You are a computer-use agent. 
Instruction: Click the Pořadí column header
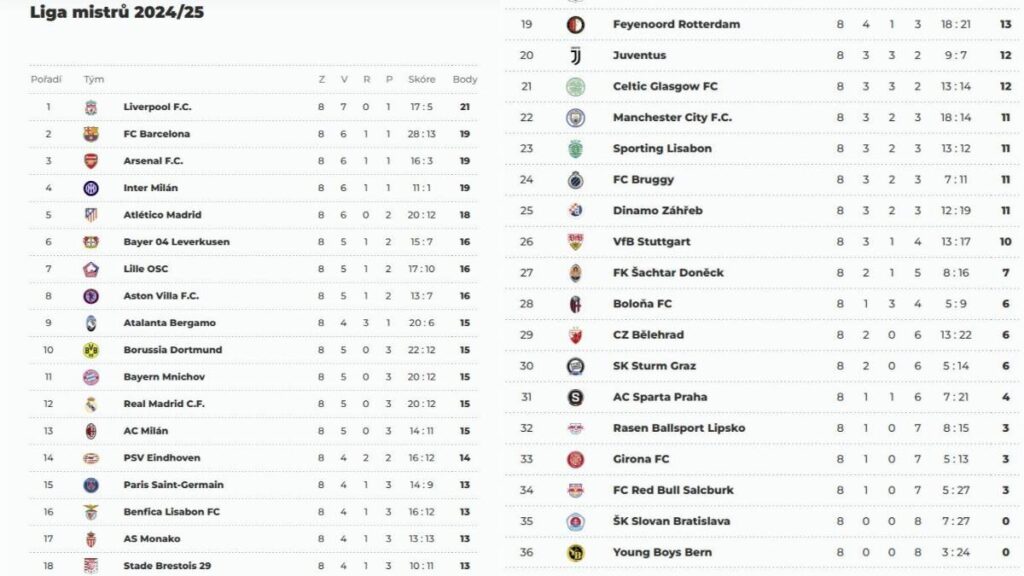click(46, 80)
